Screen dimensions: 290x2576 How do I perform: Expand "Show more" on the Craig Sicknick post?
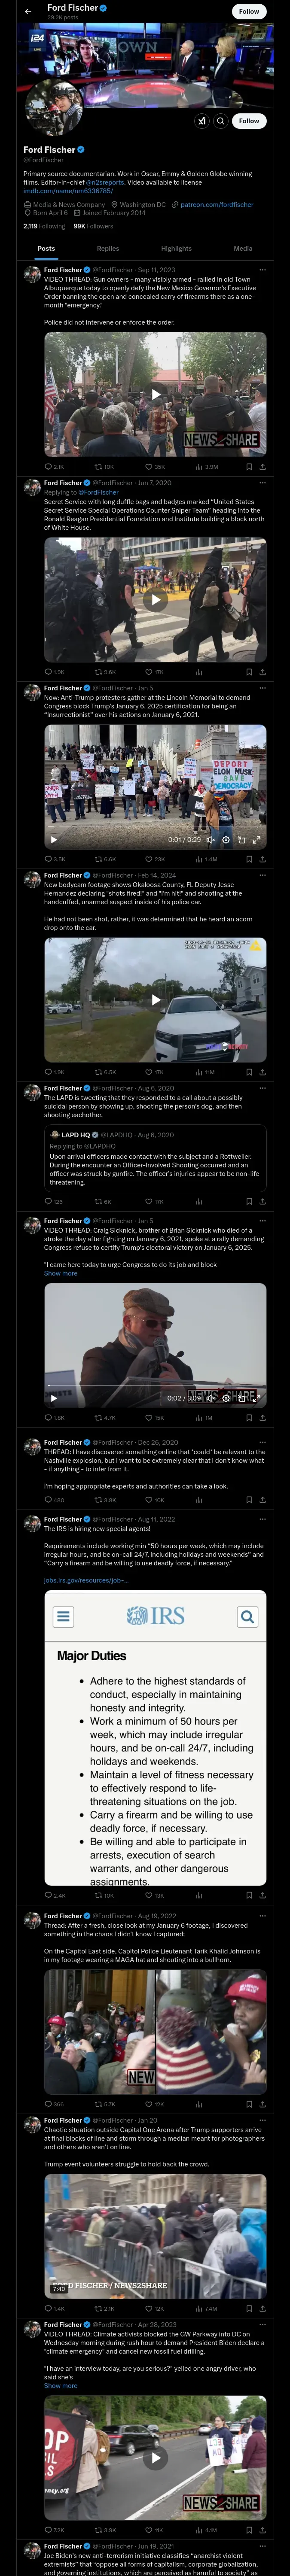click(60, 1273)
